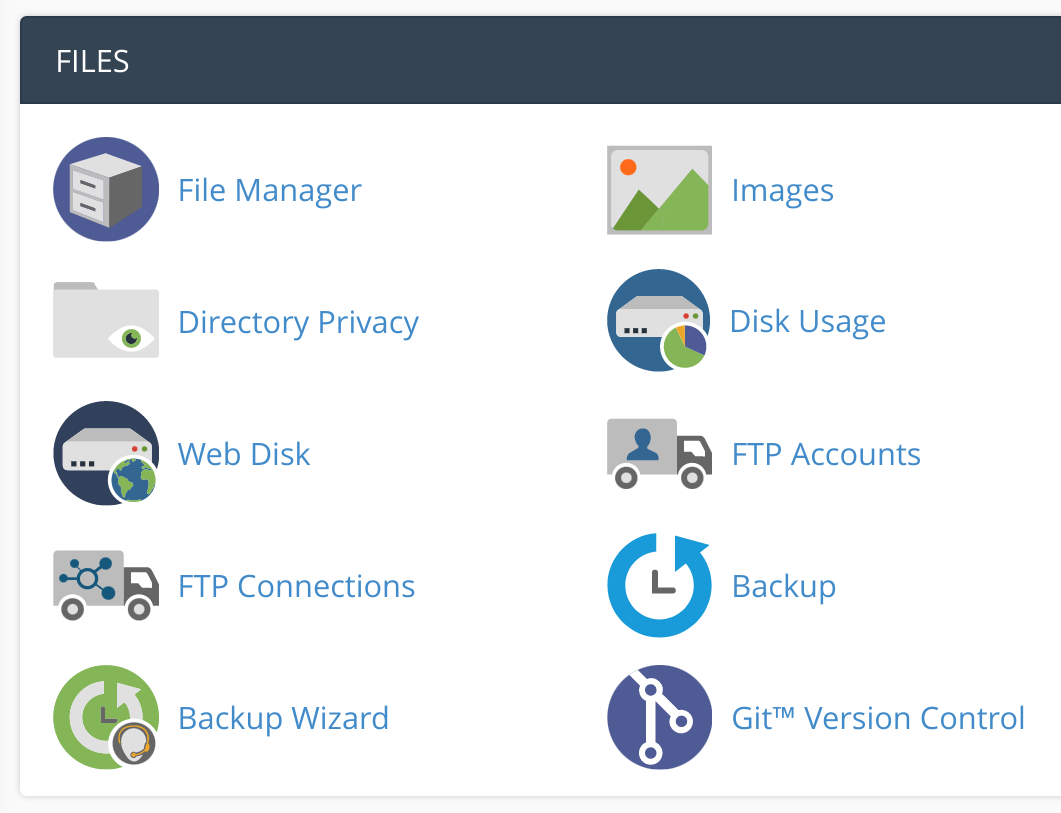The height and width of the screenshot is (813, 1061).
Task: Launch the Backup Wizard text link
Action: point(283,718)
